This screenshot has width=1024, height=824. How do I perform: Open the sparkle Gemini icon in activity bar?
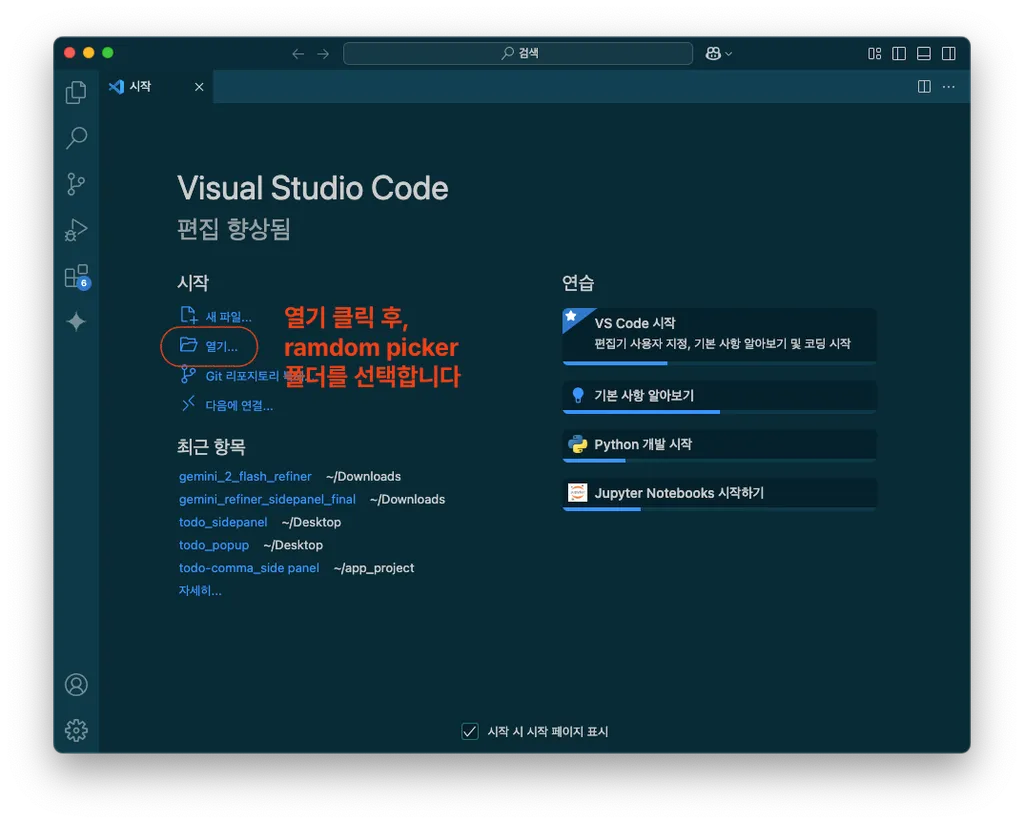pyautogui.click(x=76, y=321)
